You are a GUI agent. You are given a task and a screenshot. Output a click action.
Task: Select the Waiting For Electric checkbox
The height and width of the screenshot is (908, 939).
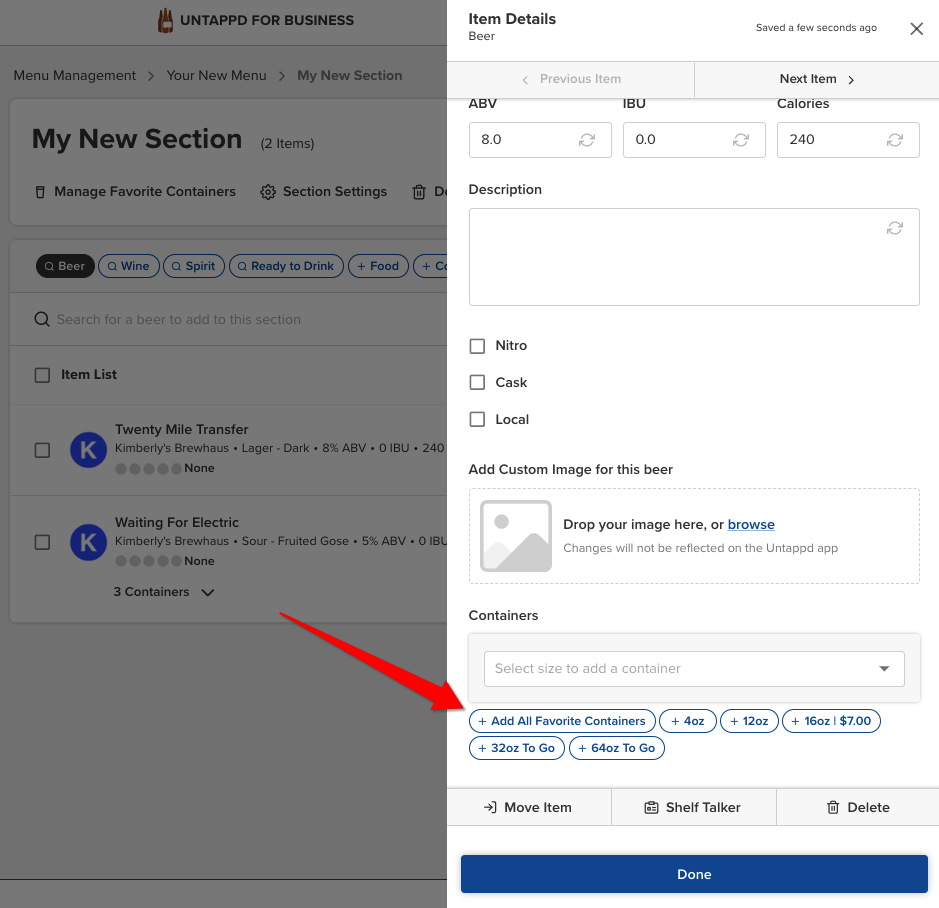(42, 542)
